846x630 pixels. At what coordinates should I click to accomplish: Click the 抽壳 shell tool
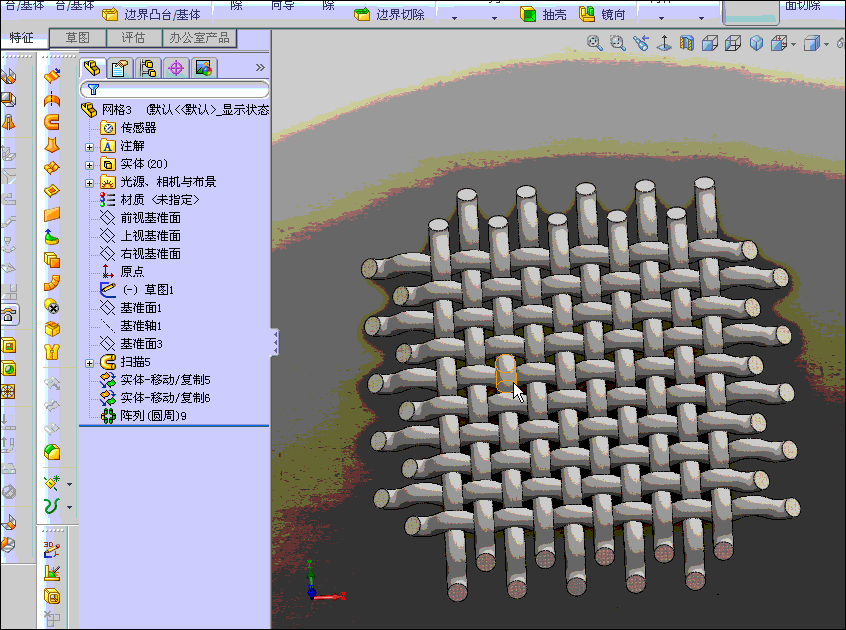[x=543, y=15]
